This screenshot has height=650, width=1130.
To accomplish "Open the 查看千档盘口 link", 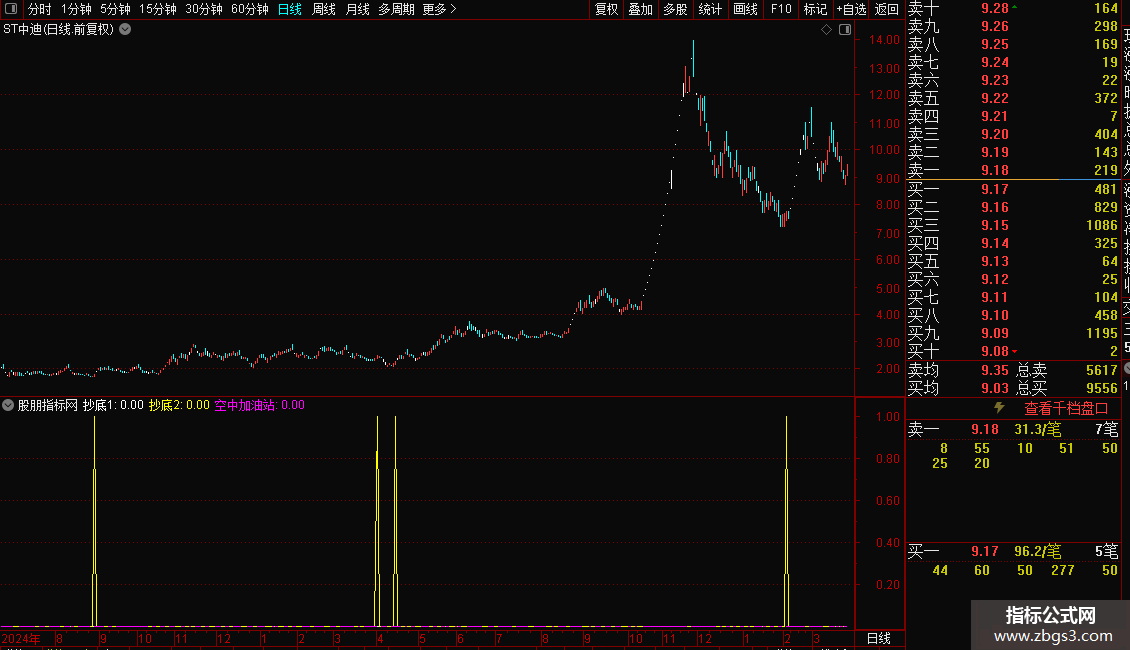I will (x=1066, y=409).
